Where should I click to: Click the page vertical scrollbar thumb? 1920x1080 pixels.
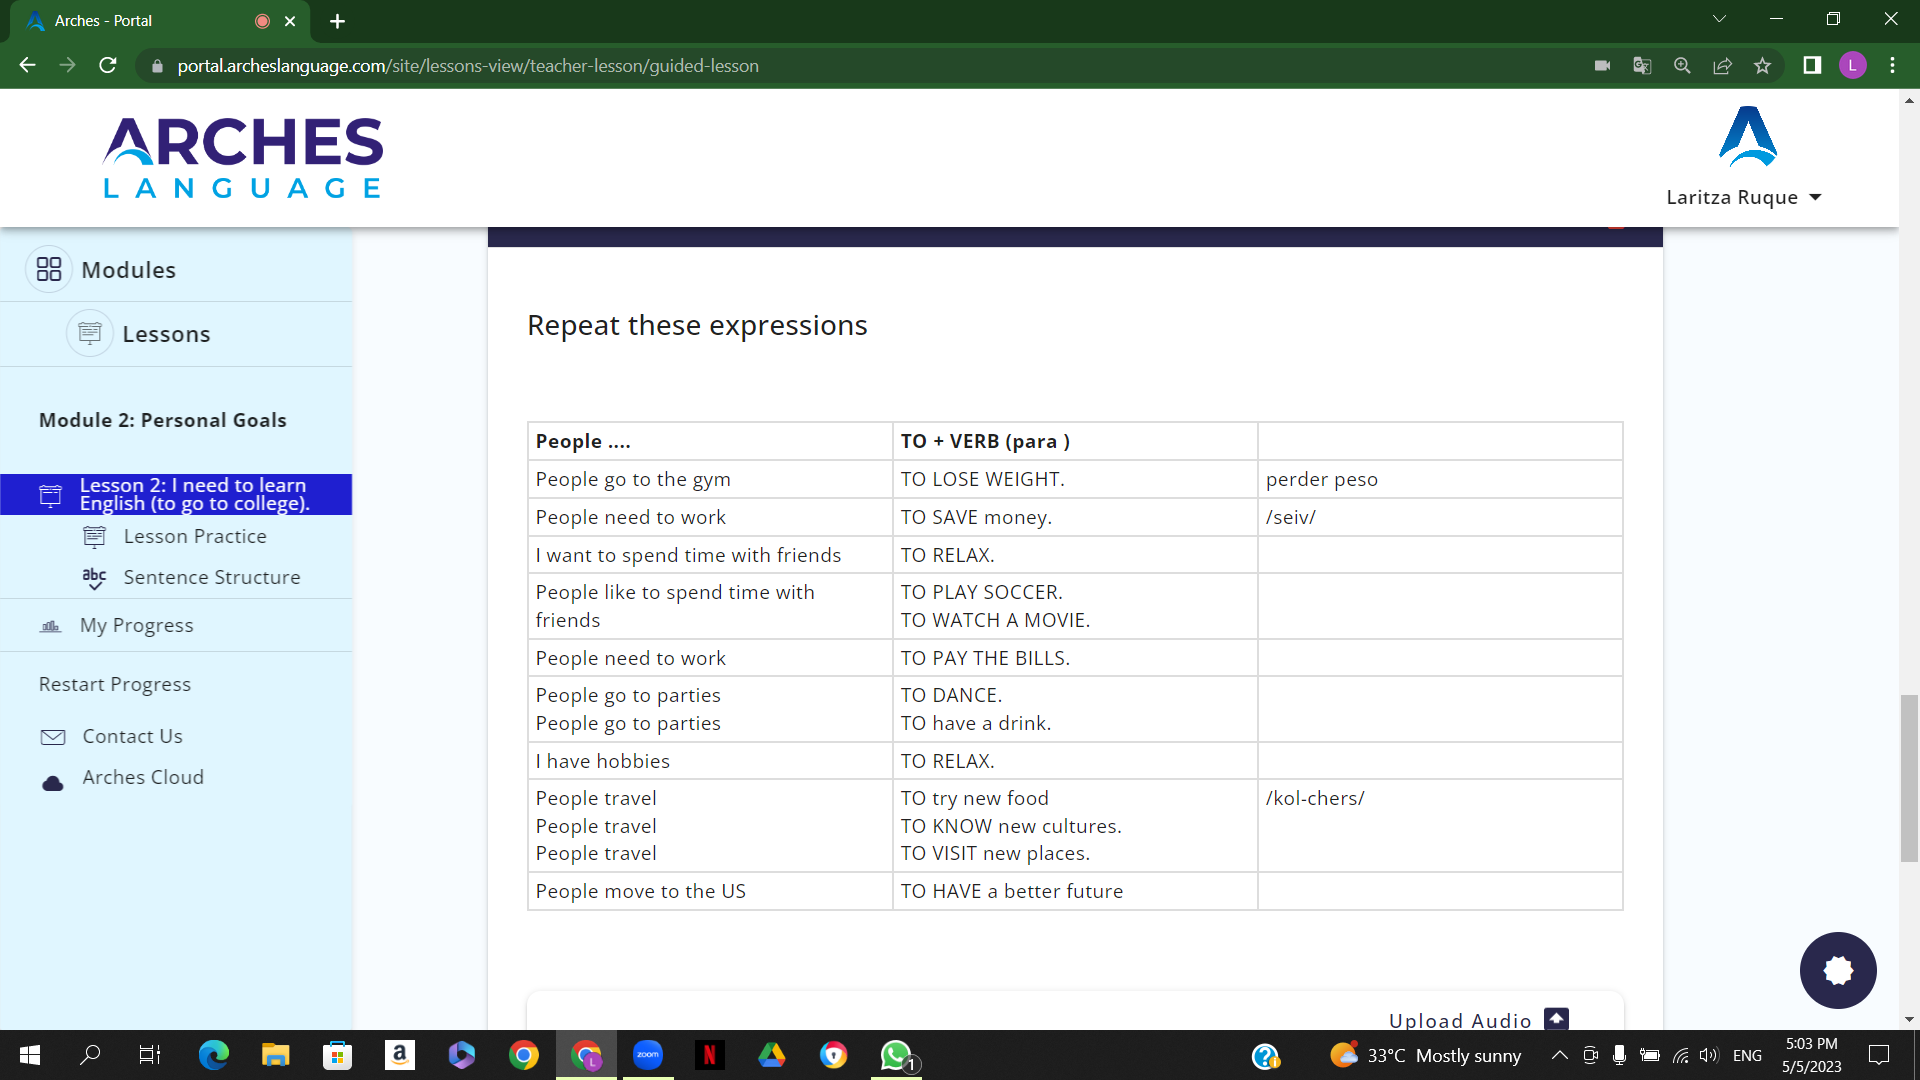tap(1909, 778)
